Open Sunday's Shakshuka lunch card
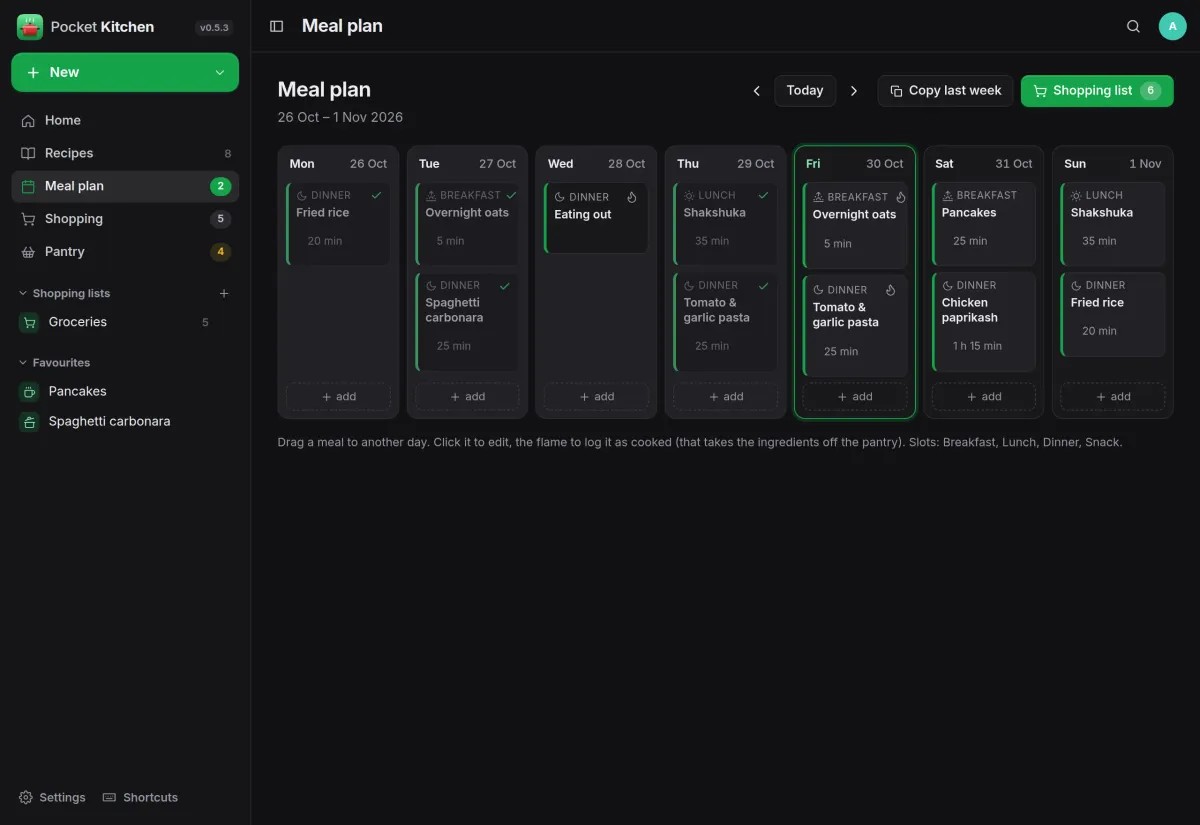1200x825 pixels. pos(1113,224)
